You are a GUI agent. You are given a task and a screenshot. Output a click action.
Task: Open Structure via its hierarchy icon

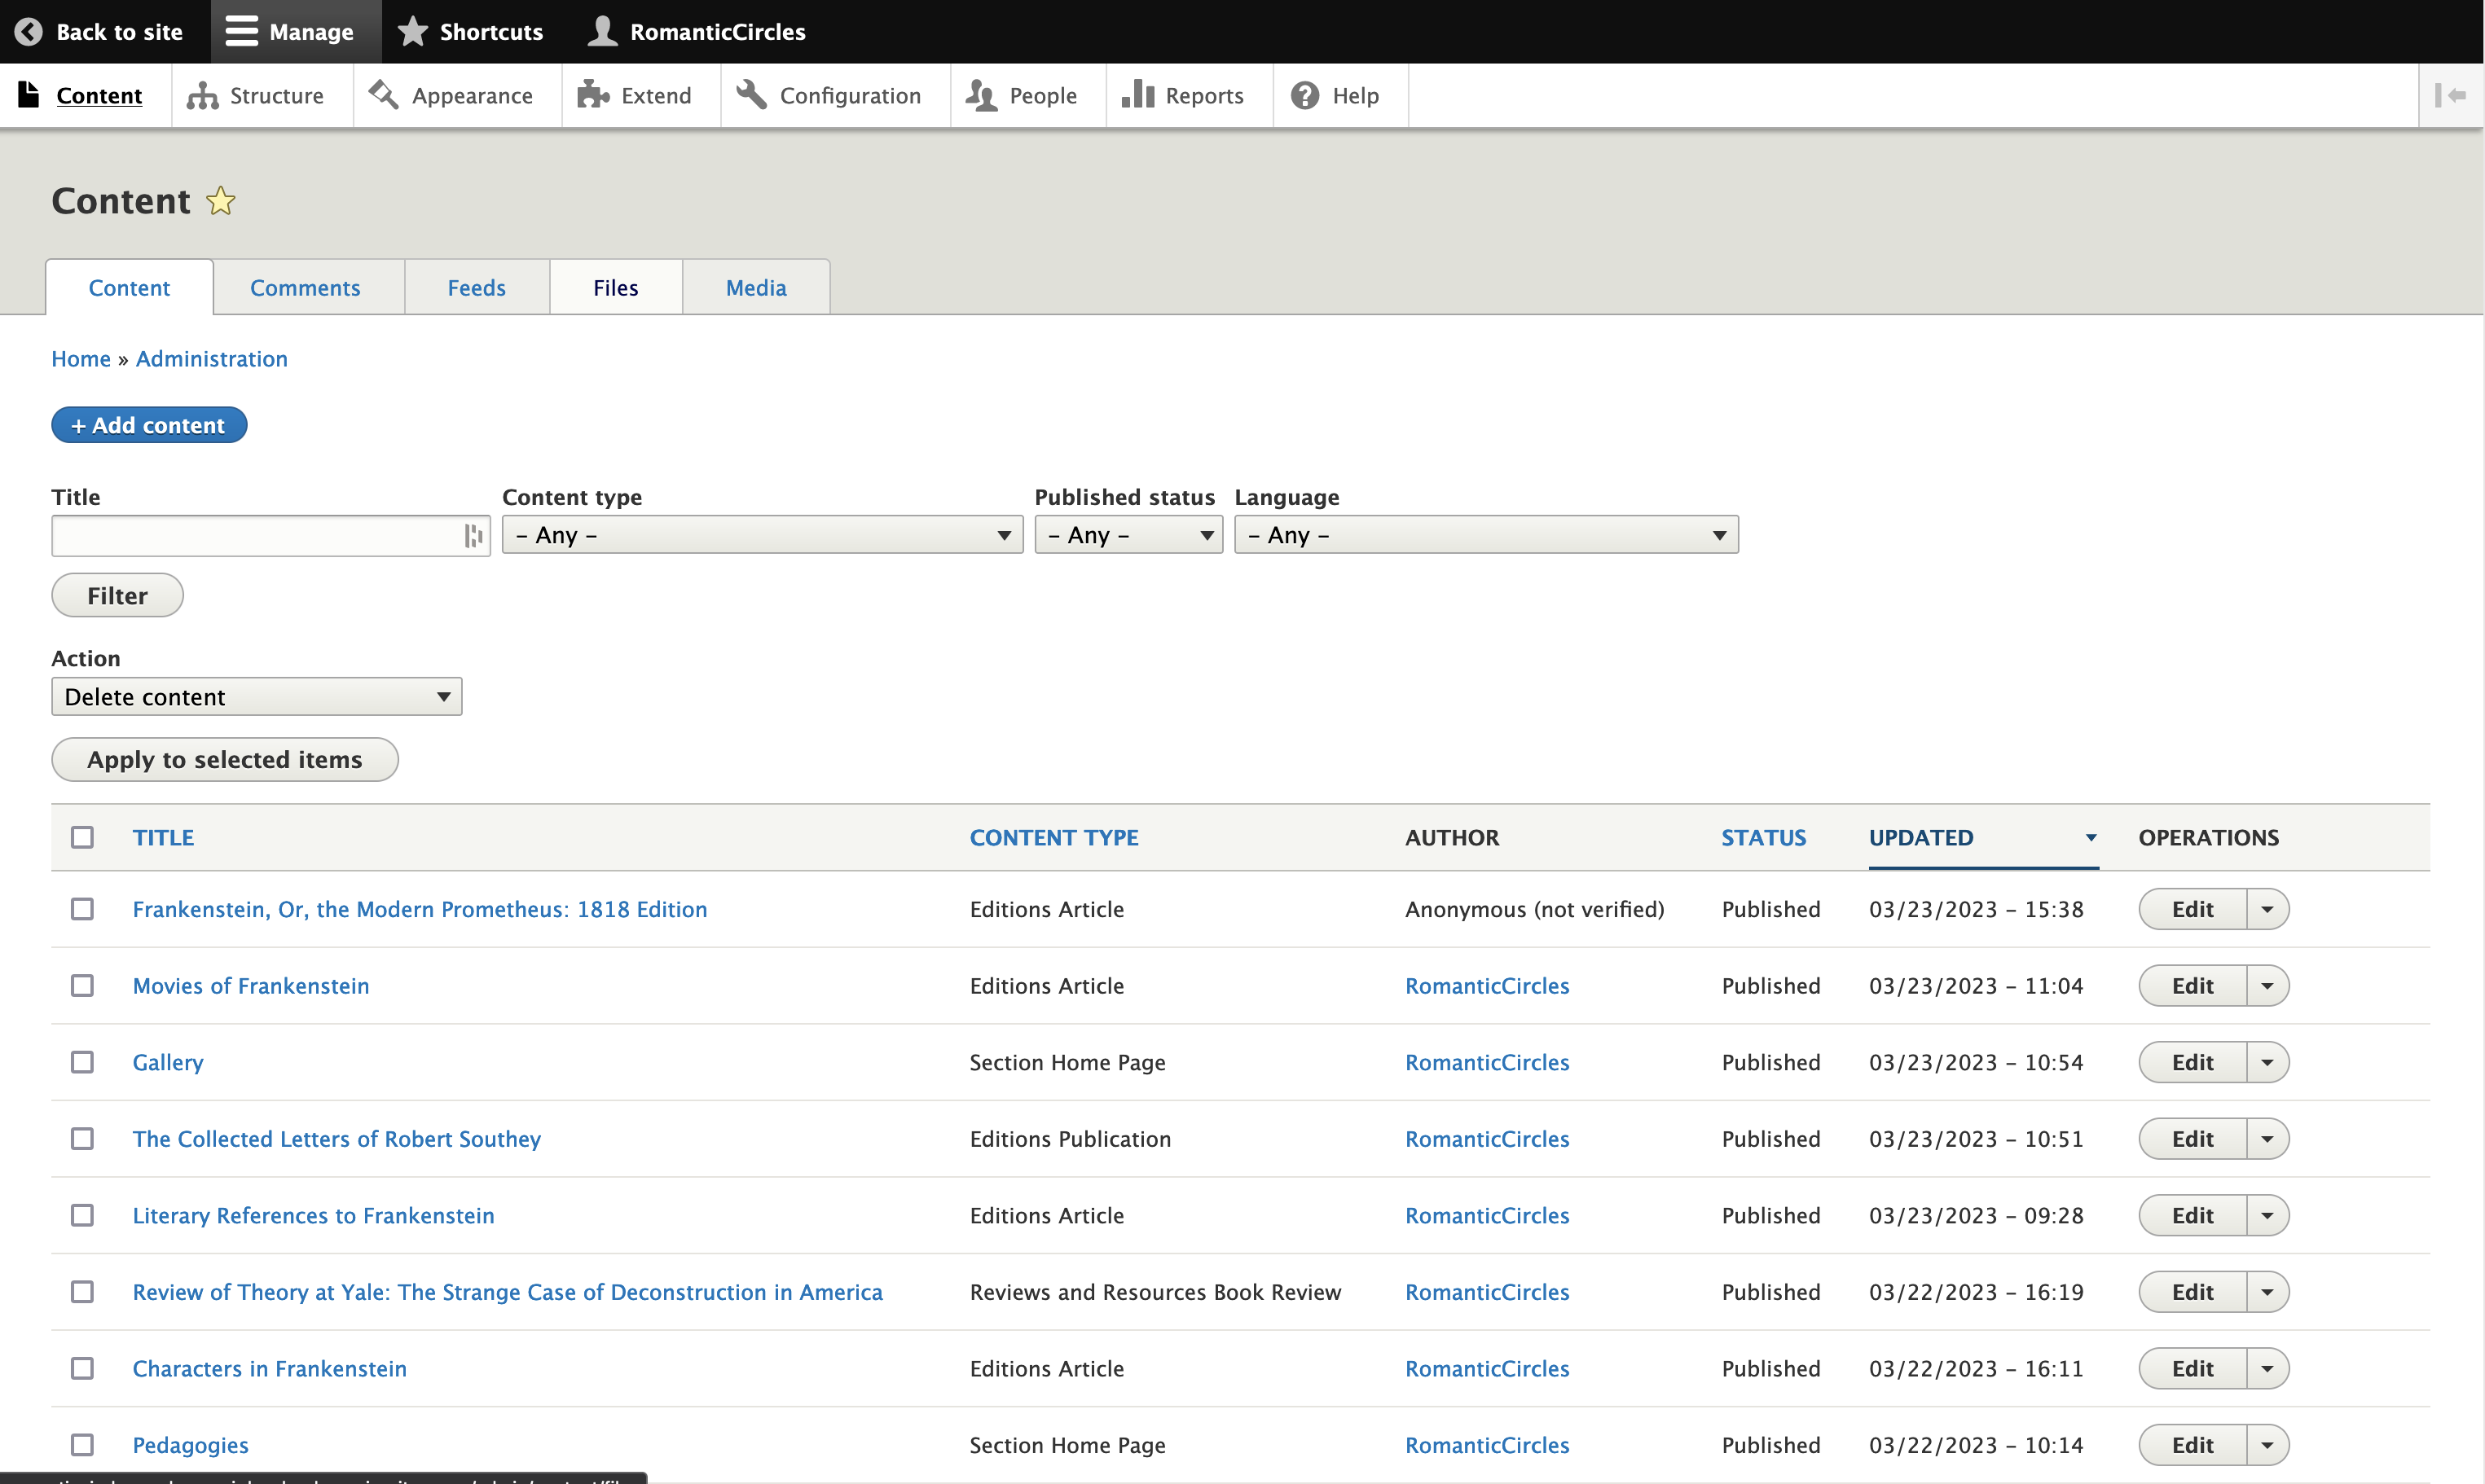pos(202,95)
